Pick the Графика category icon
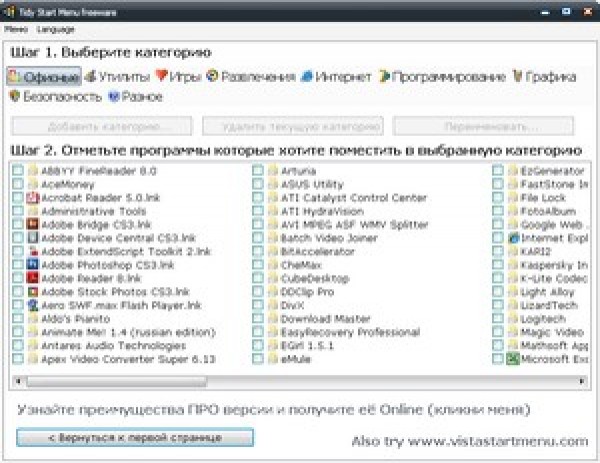The image size is (600, 463). pyautogui.click(x=517, y=77)
